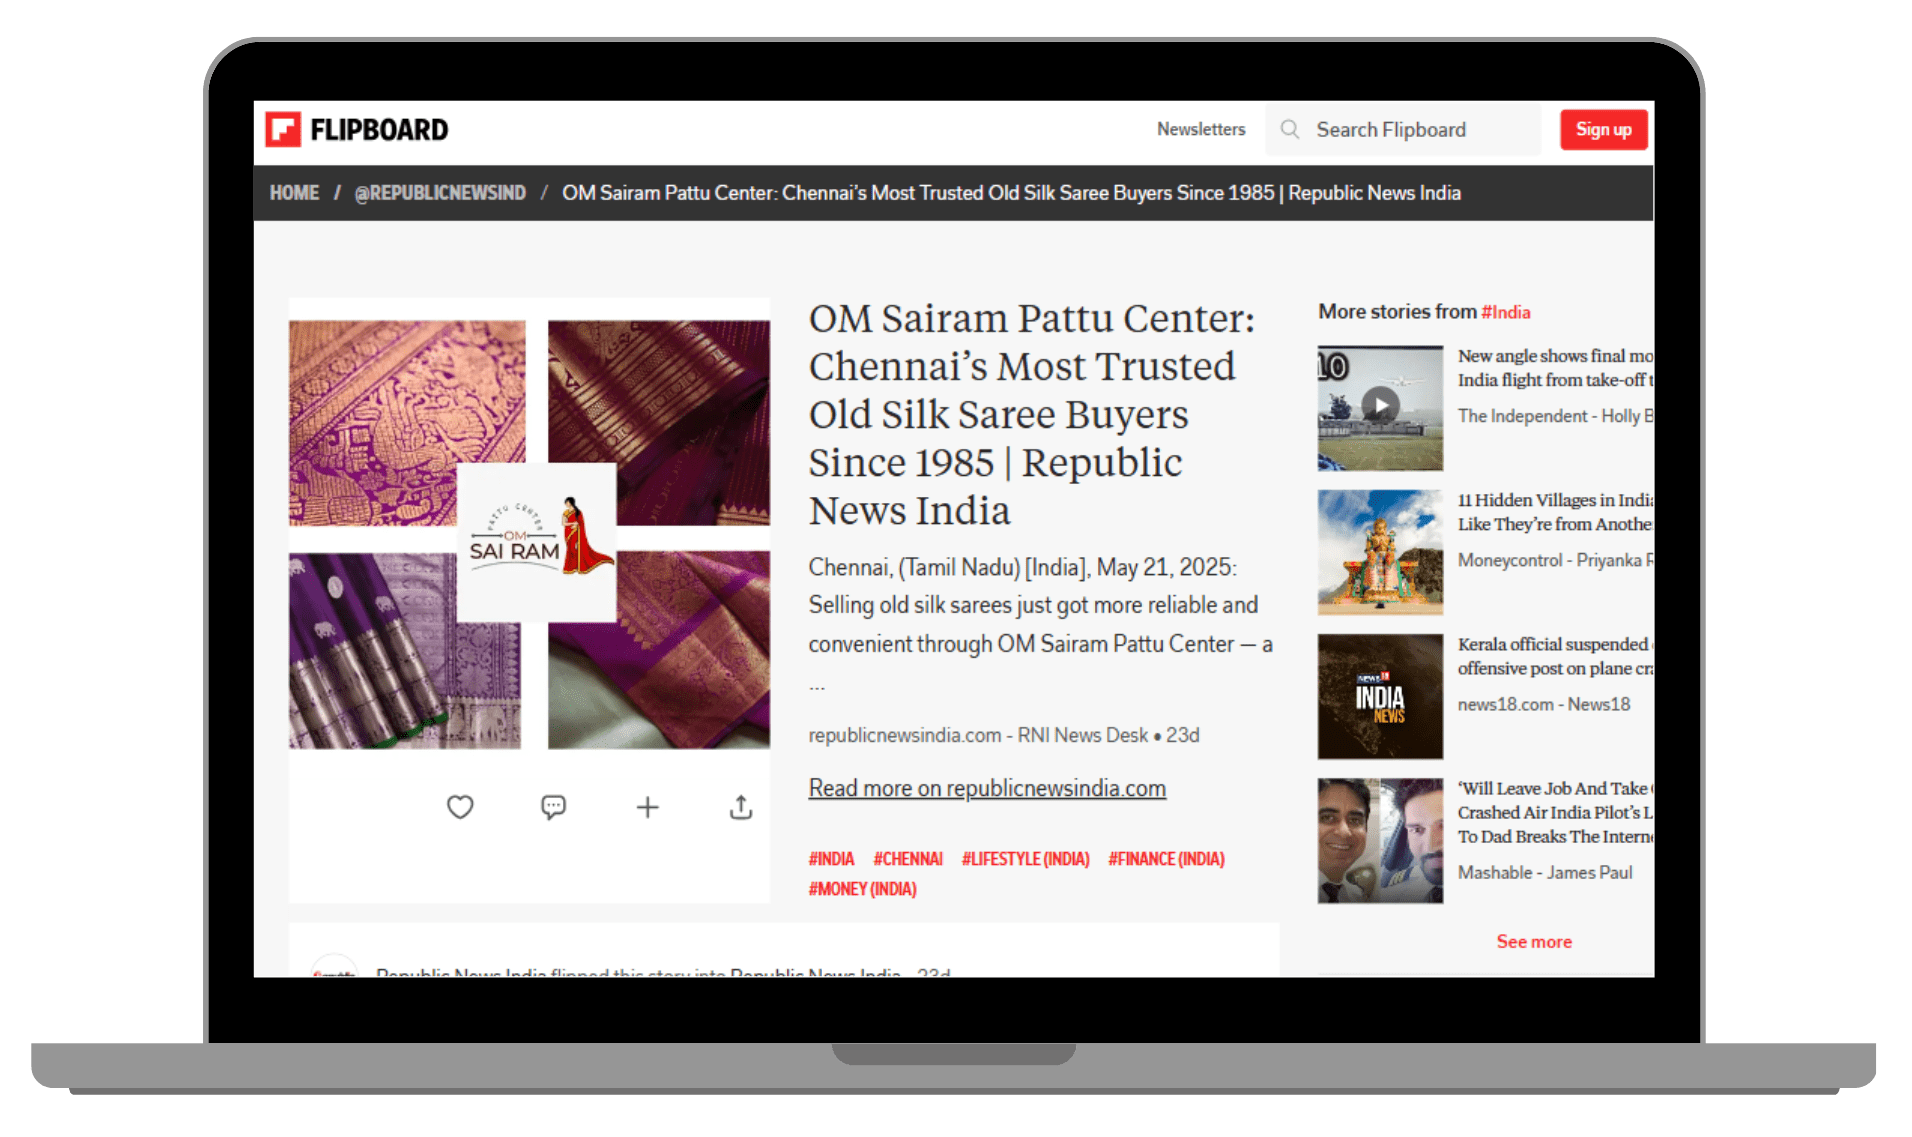
Task: Open the saree collage article image
Action: tap(529, 534)
